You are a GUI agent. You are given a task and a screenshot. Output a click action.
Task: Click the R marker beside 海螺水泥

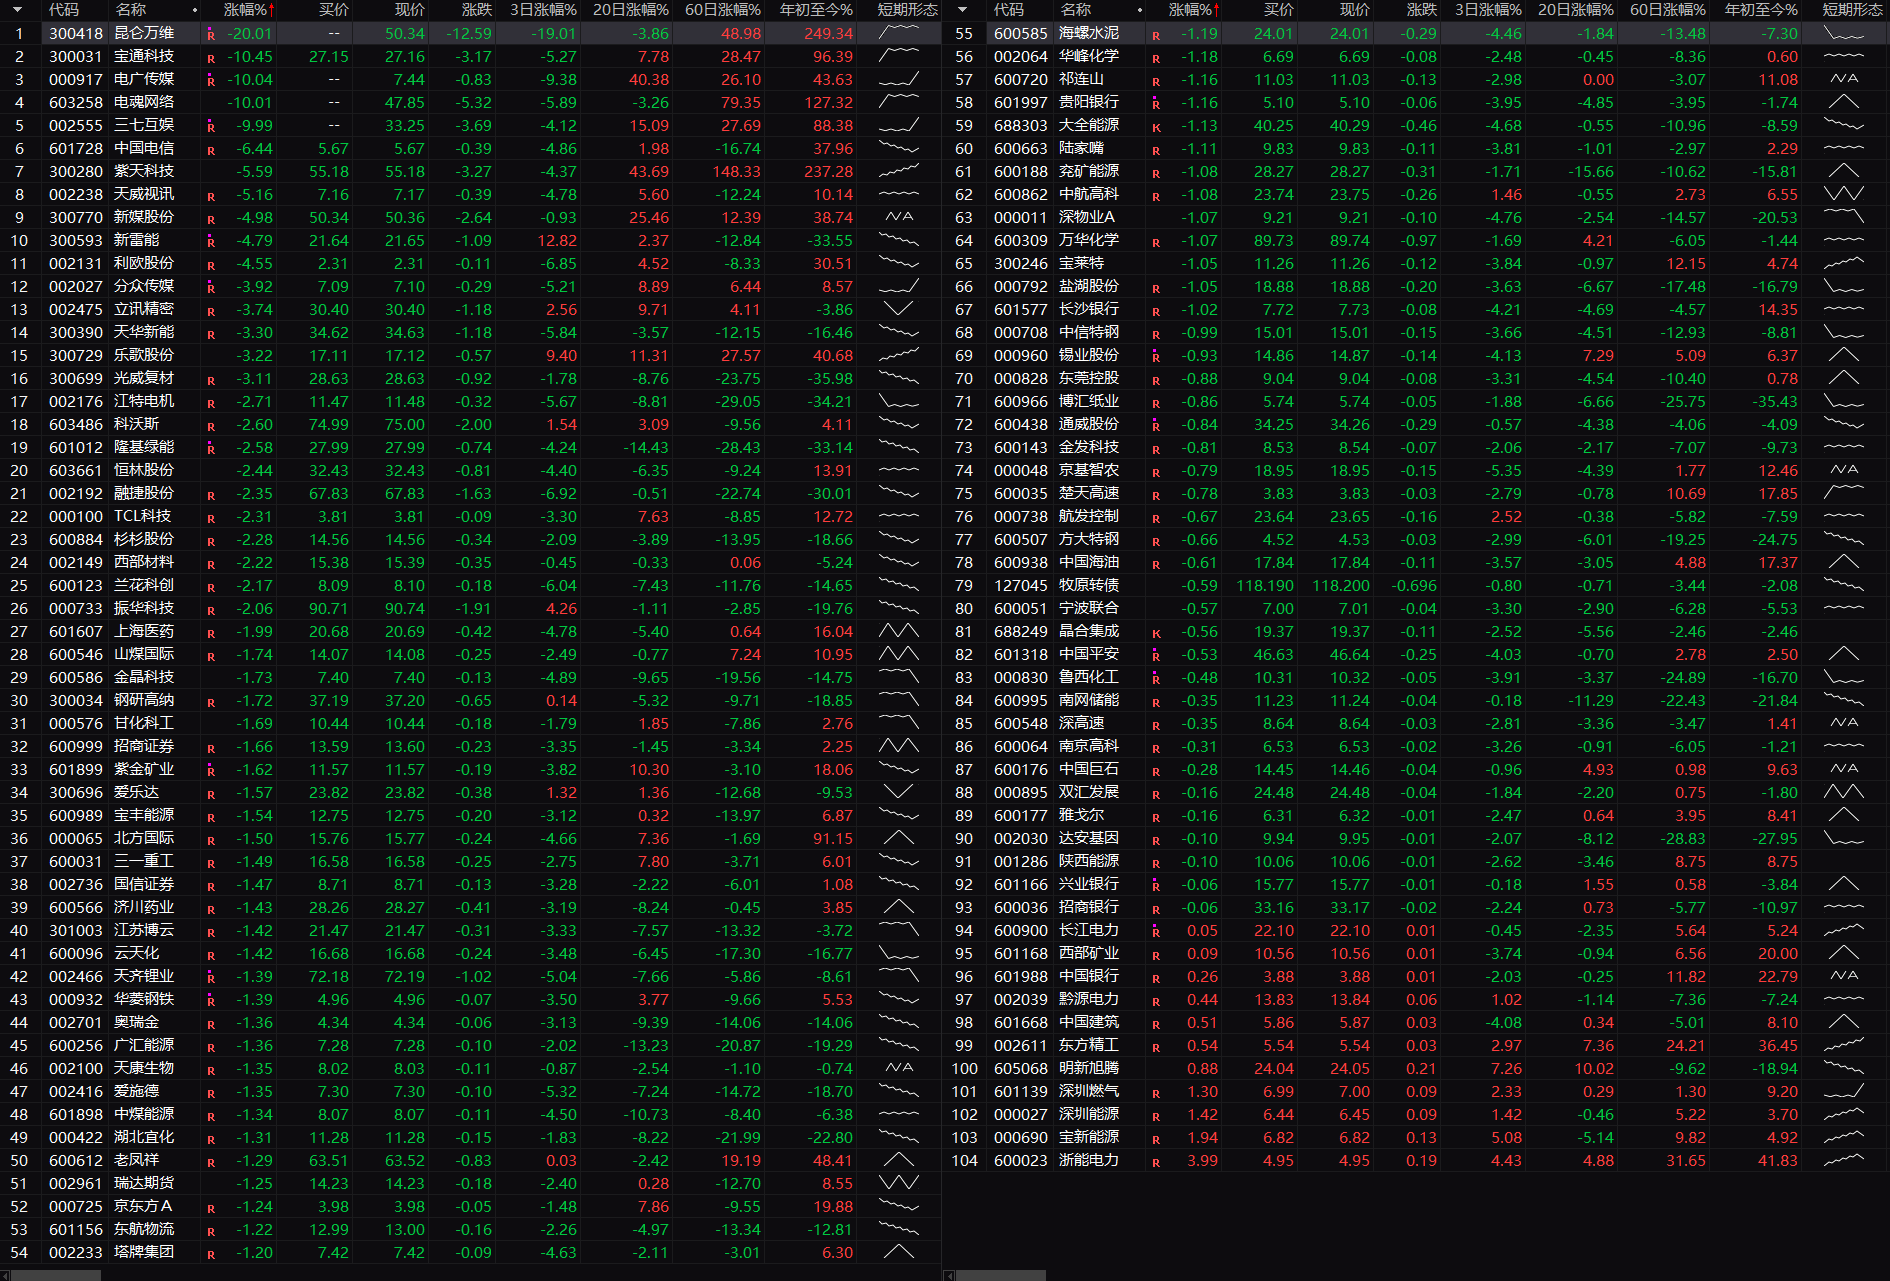coord(1156,35)
